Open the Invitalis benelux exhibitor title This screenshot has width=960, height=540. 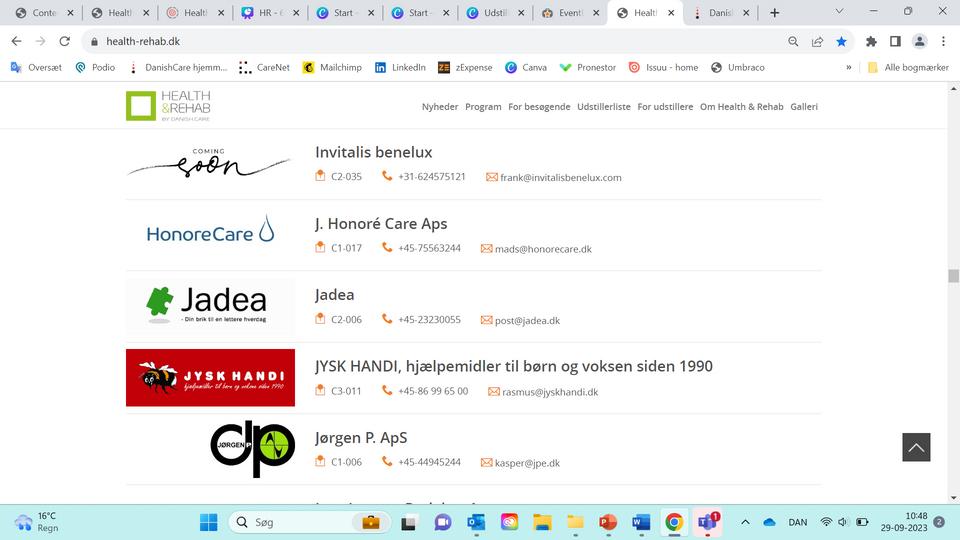click(x=373, y=152)
